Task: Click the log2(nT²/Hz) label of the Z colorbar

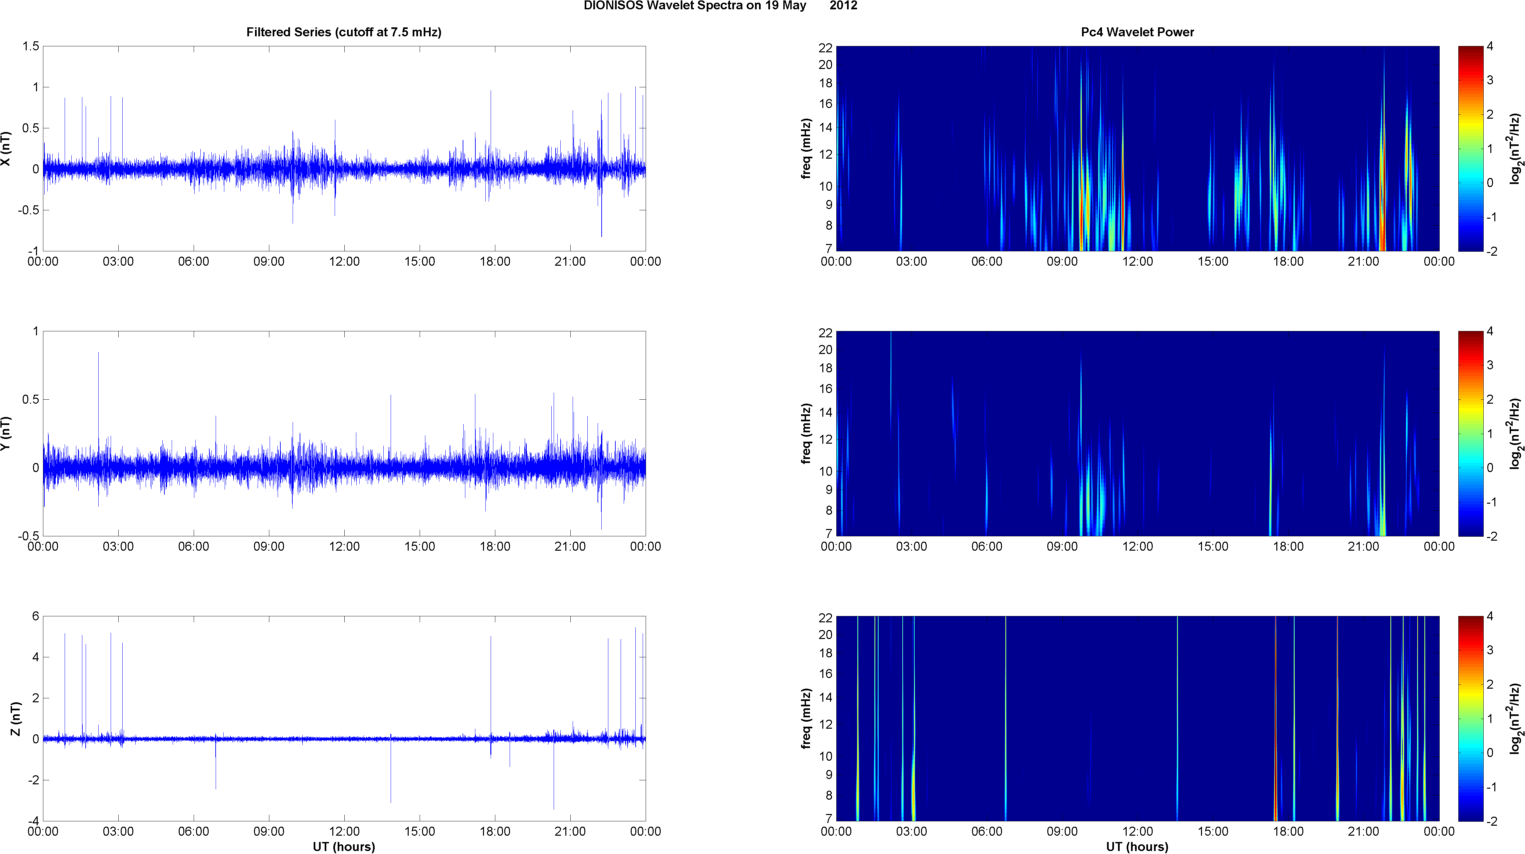Action: coord(1516,719)
